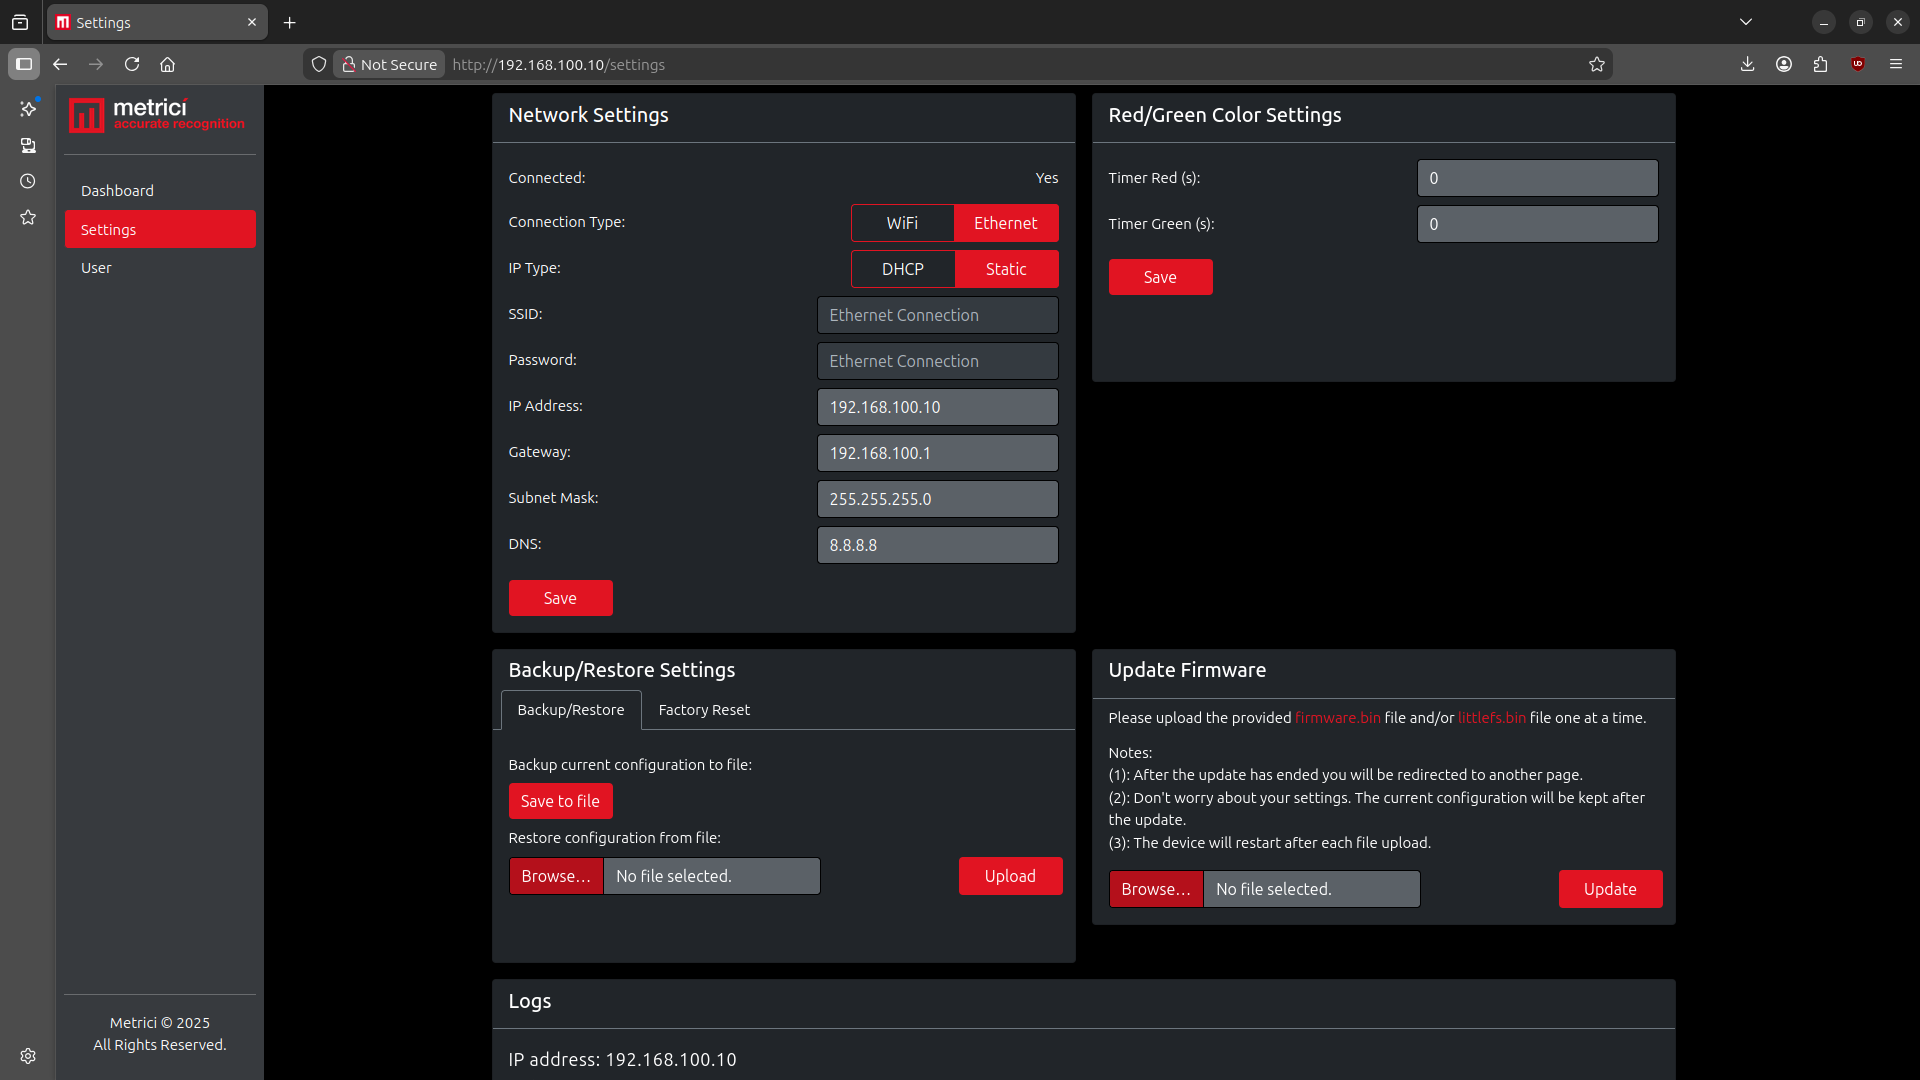The height and width of the screenshot is (1080, 1920).
Task: Click the firmware.bin red text
Action: [x=1337, y=718]
